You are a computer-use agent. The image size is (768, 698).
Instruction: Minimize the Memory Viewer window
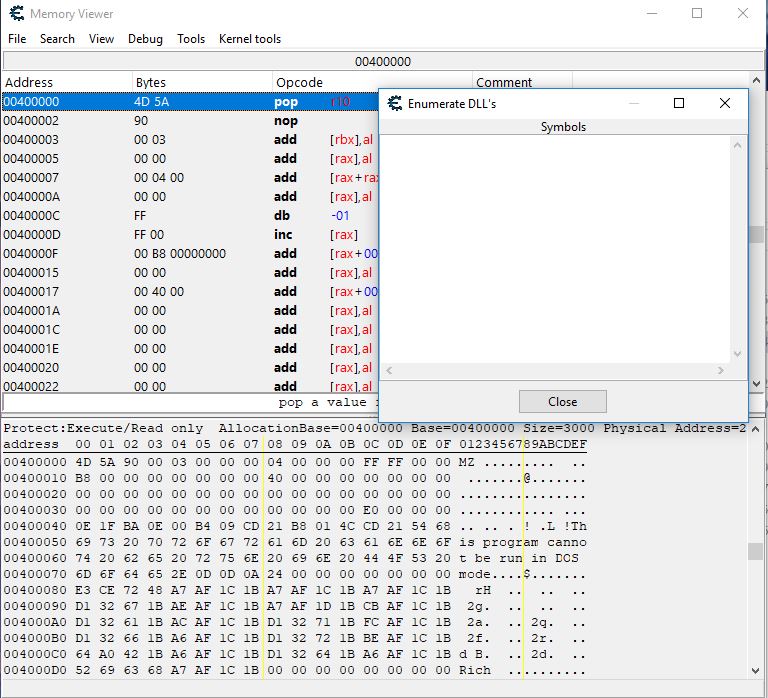[651, 14]
